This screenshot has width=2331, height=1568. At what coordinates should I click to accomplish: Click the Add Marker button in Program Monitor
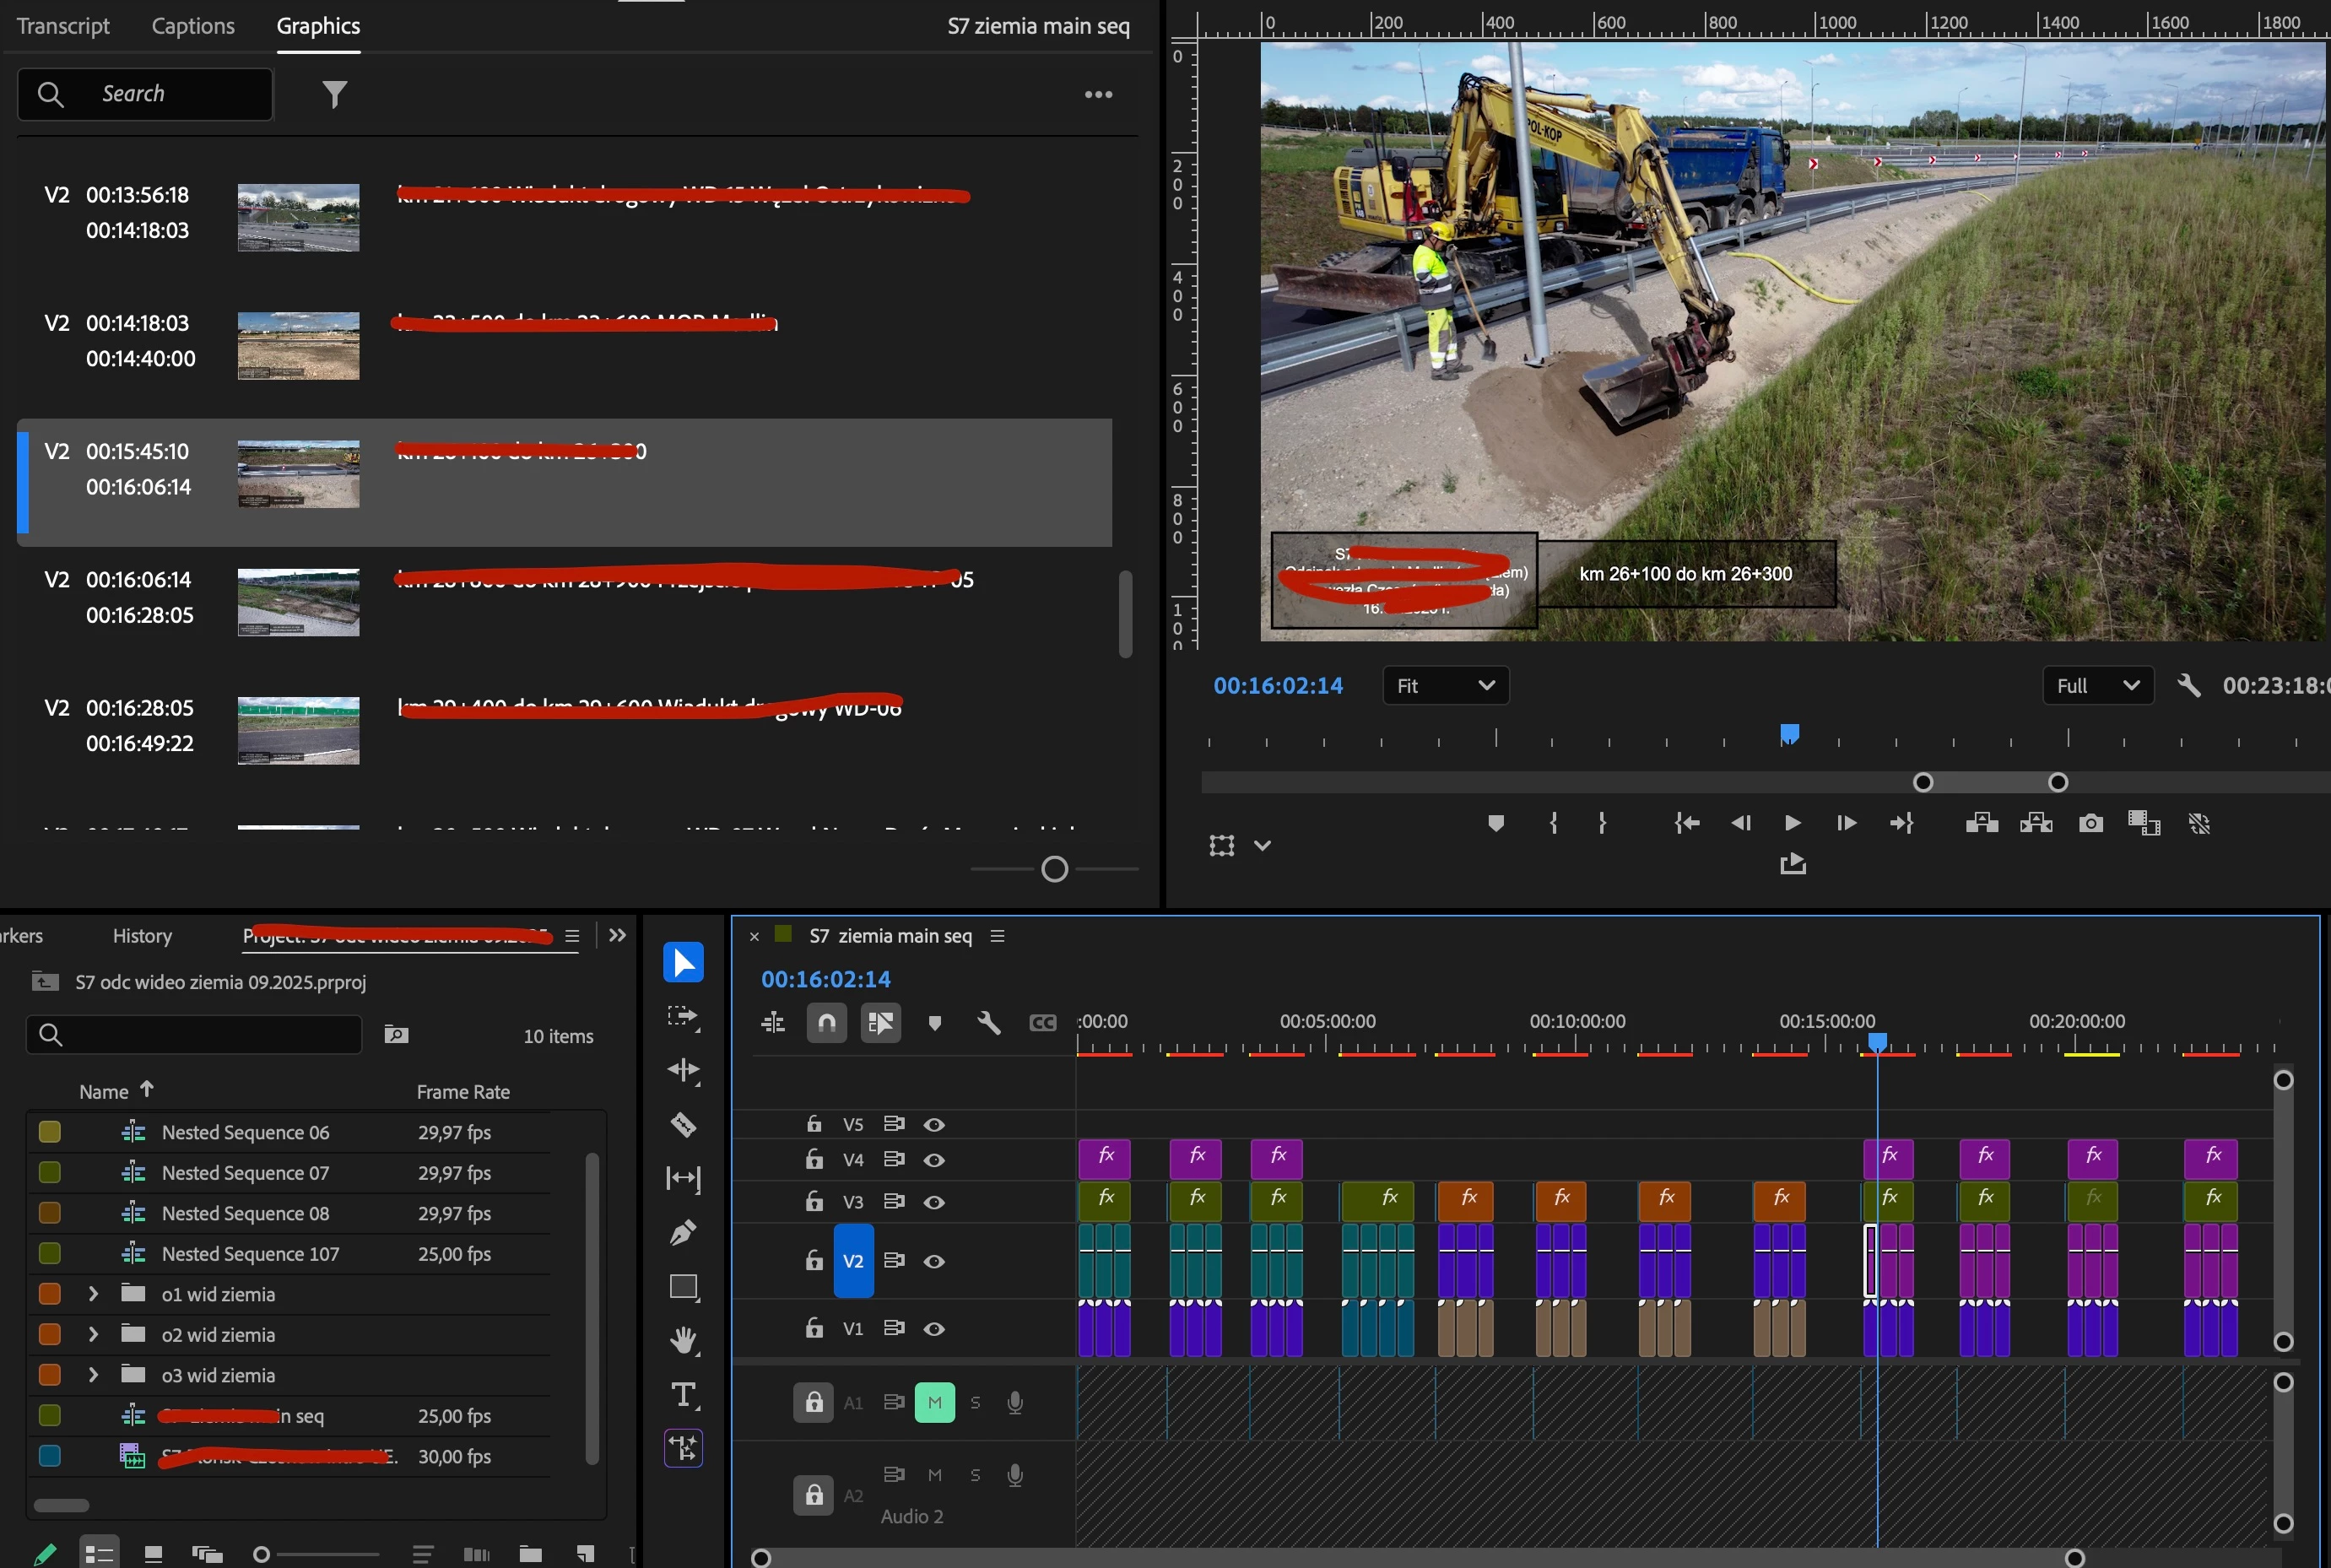point(1496,823)
